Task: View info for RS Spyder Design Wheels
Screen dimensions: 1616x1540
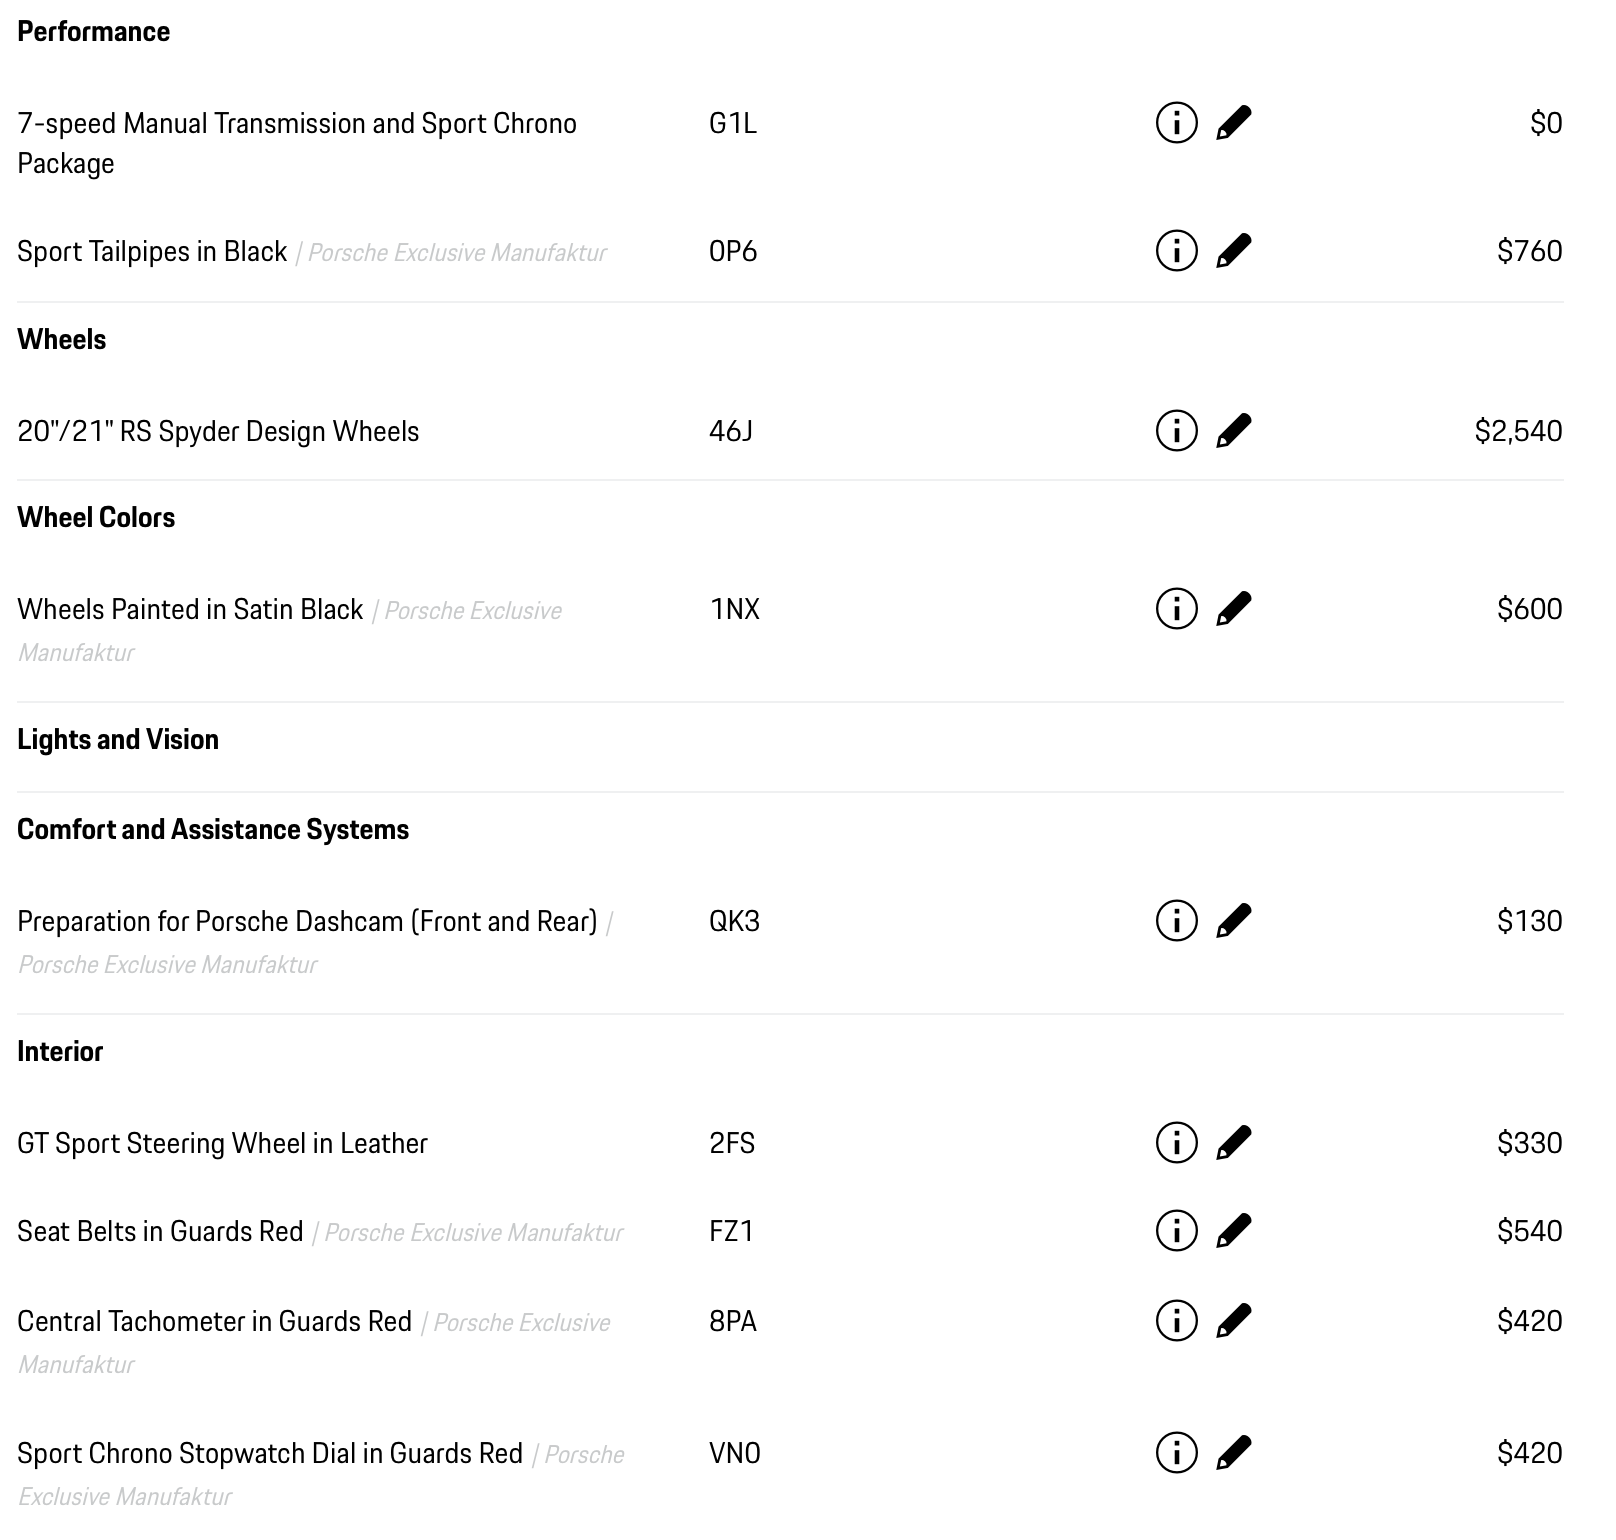Action: pyautogui.click(x=1176, y=431)
